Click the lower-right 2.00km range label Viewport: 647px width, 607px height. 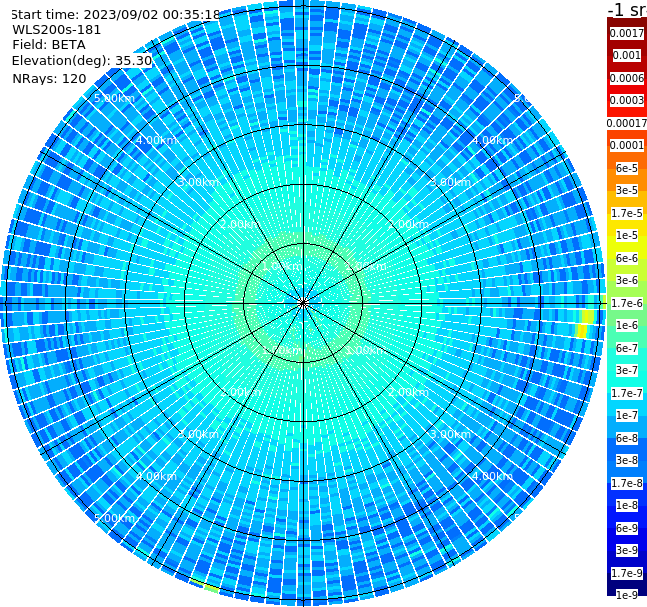point(408,392)
